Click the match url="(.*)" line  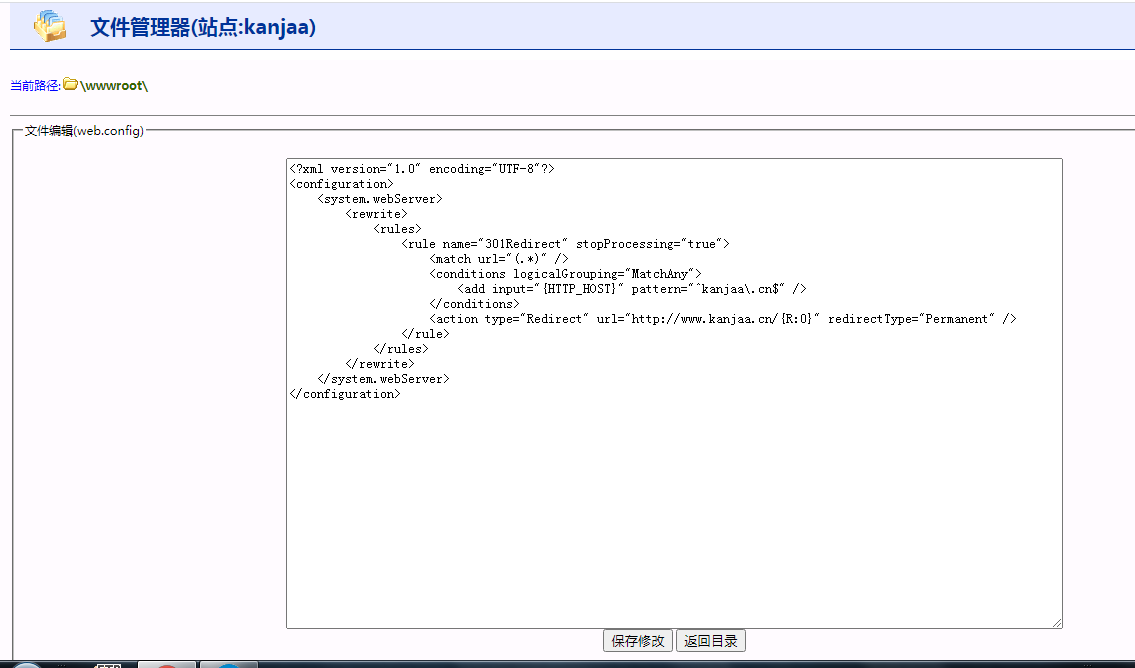click(x=498, y=259)
